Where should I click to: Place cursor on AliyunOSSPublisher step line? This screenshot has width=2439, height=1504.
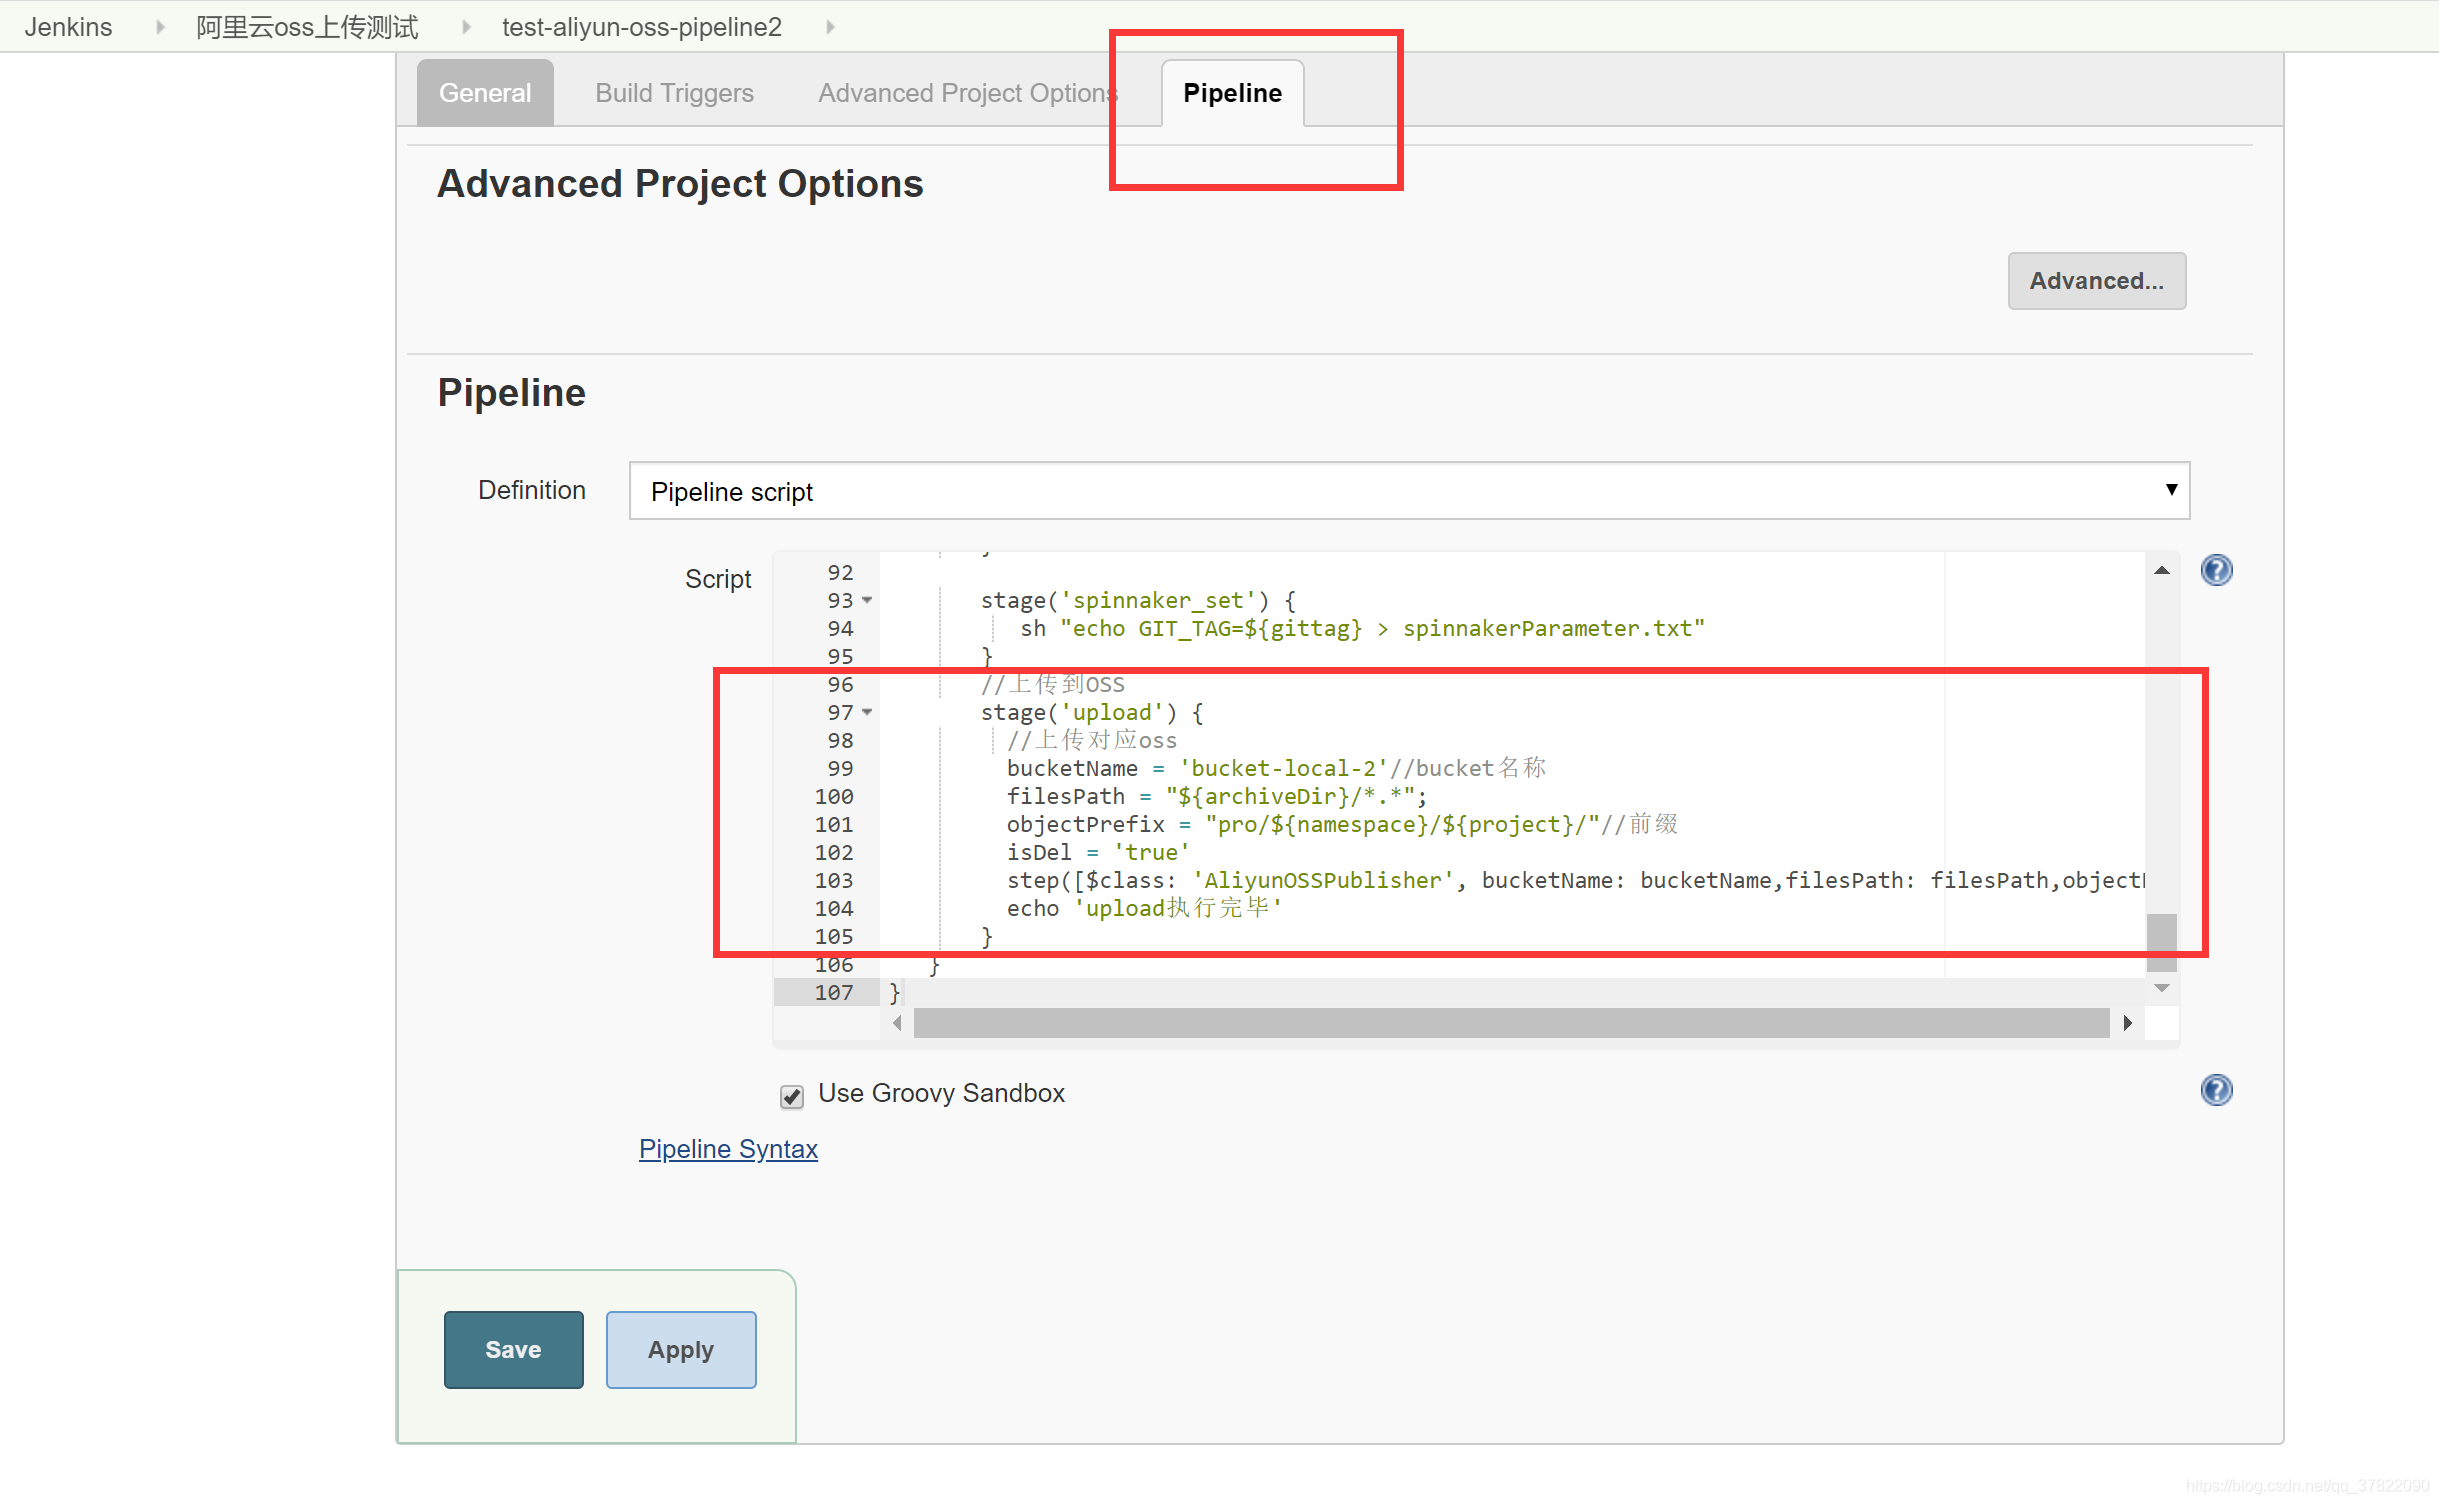click(1575, 880)
